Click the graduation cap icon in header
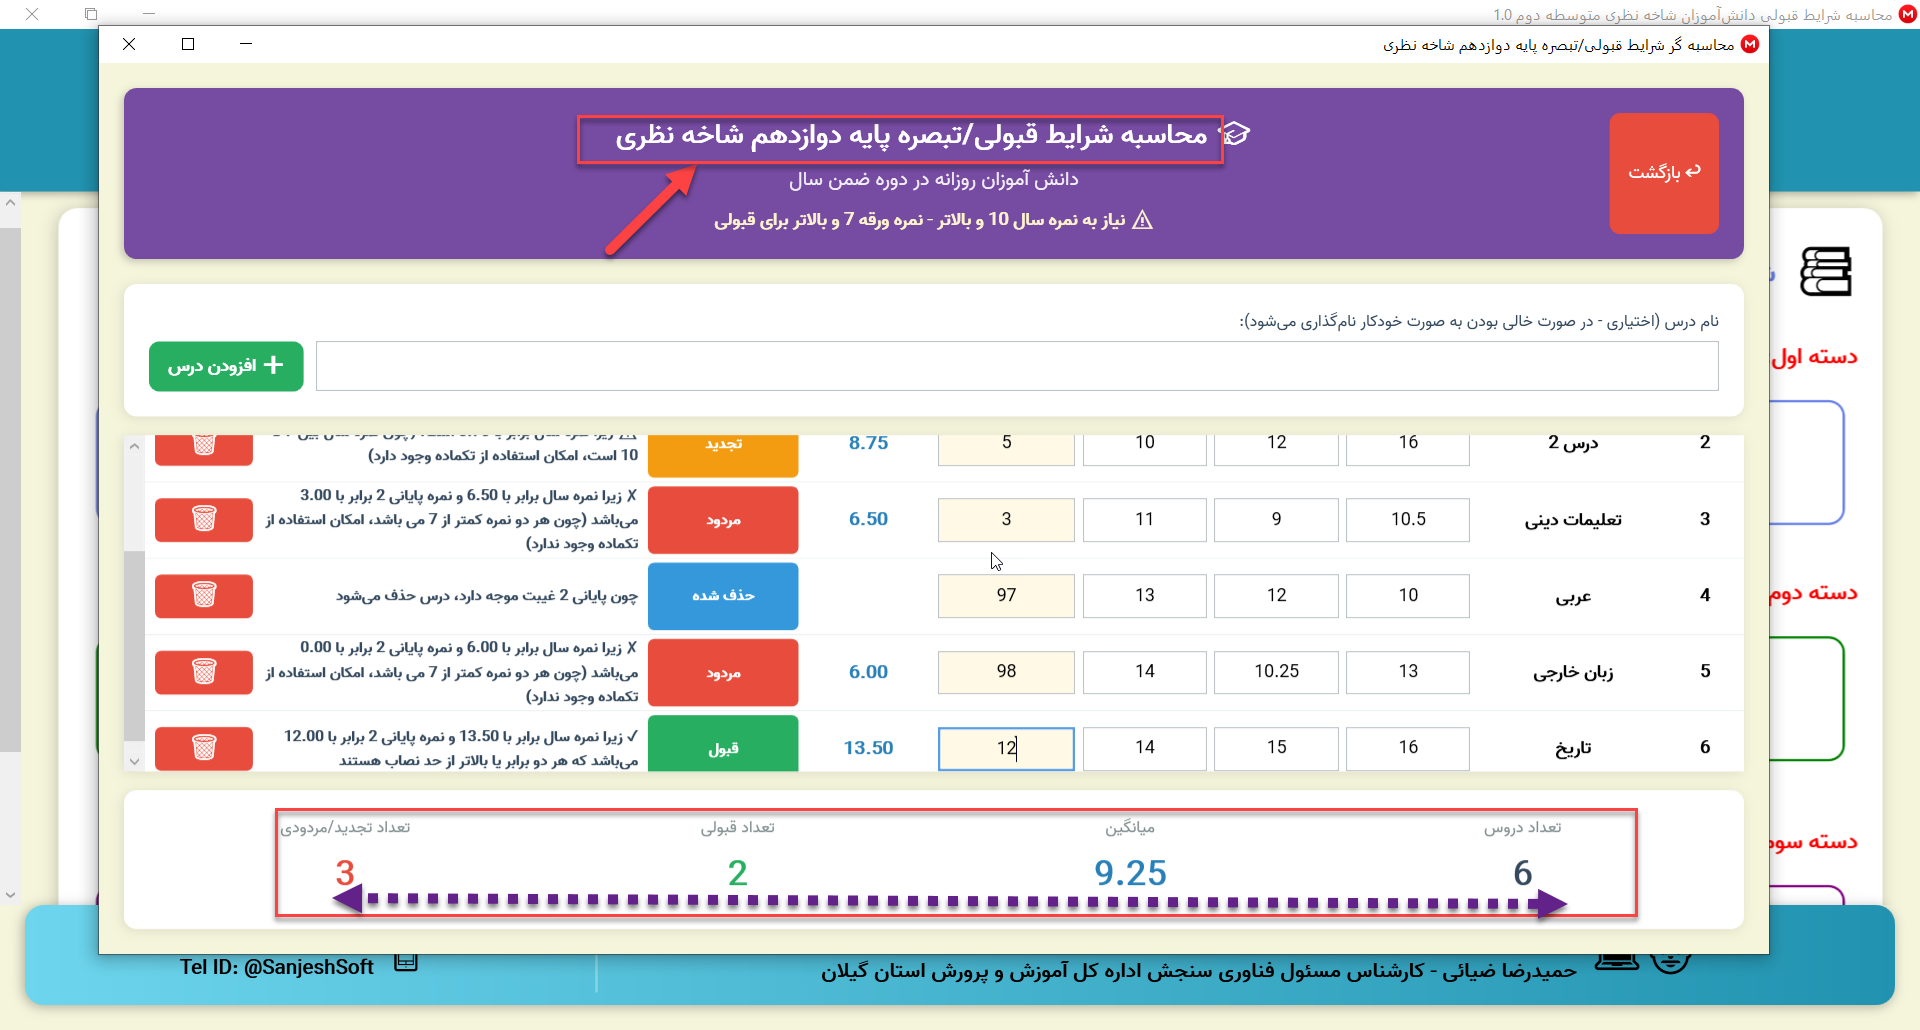 click(1237, 134)
